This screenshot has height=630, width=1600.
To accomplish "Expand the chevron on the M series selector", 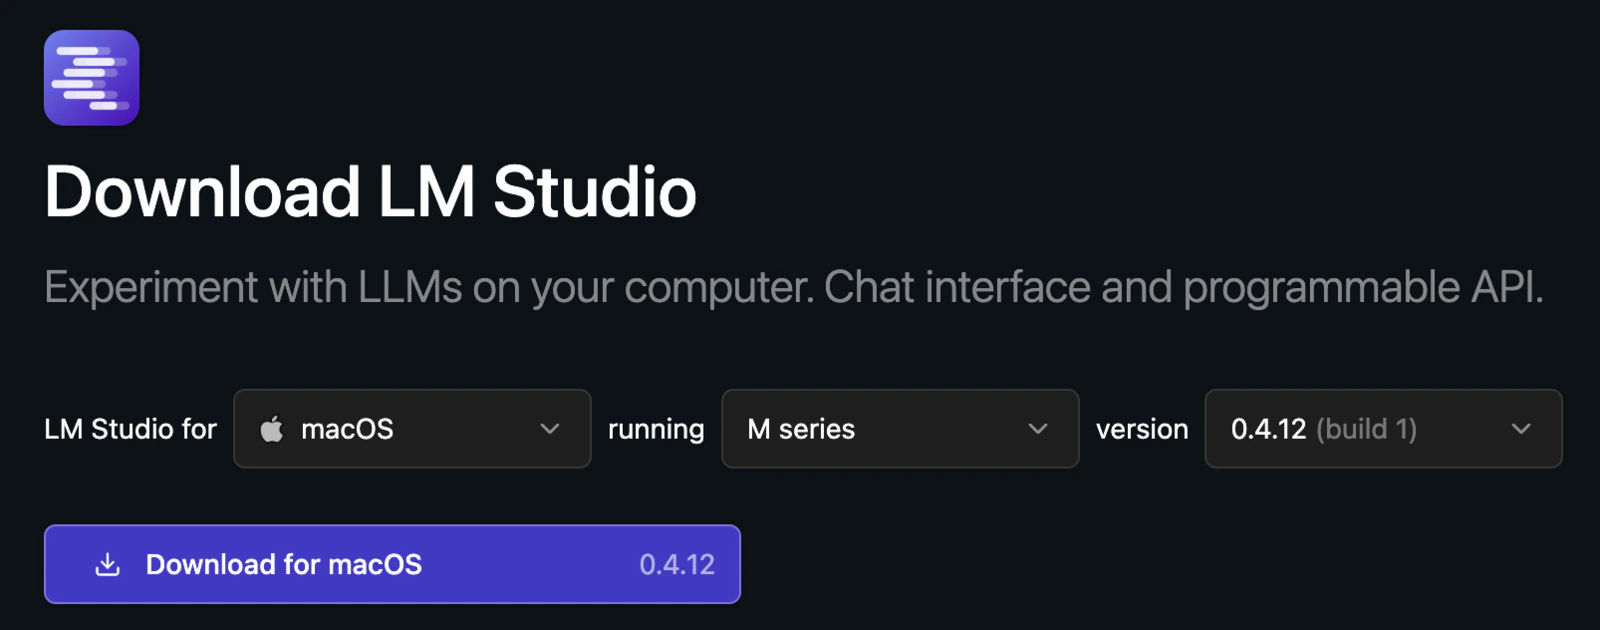I will coord(1037,429).
